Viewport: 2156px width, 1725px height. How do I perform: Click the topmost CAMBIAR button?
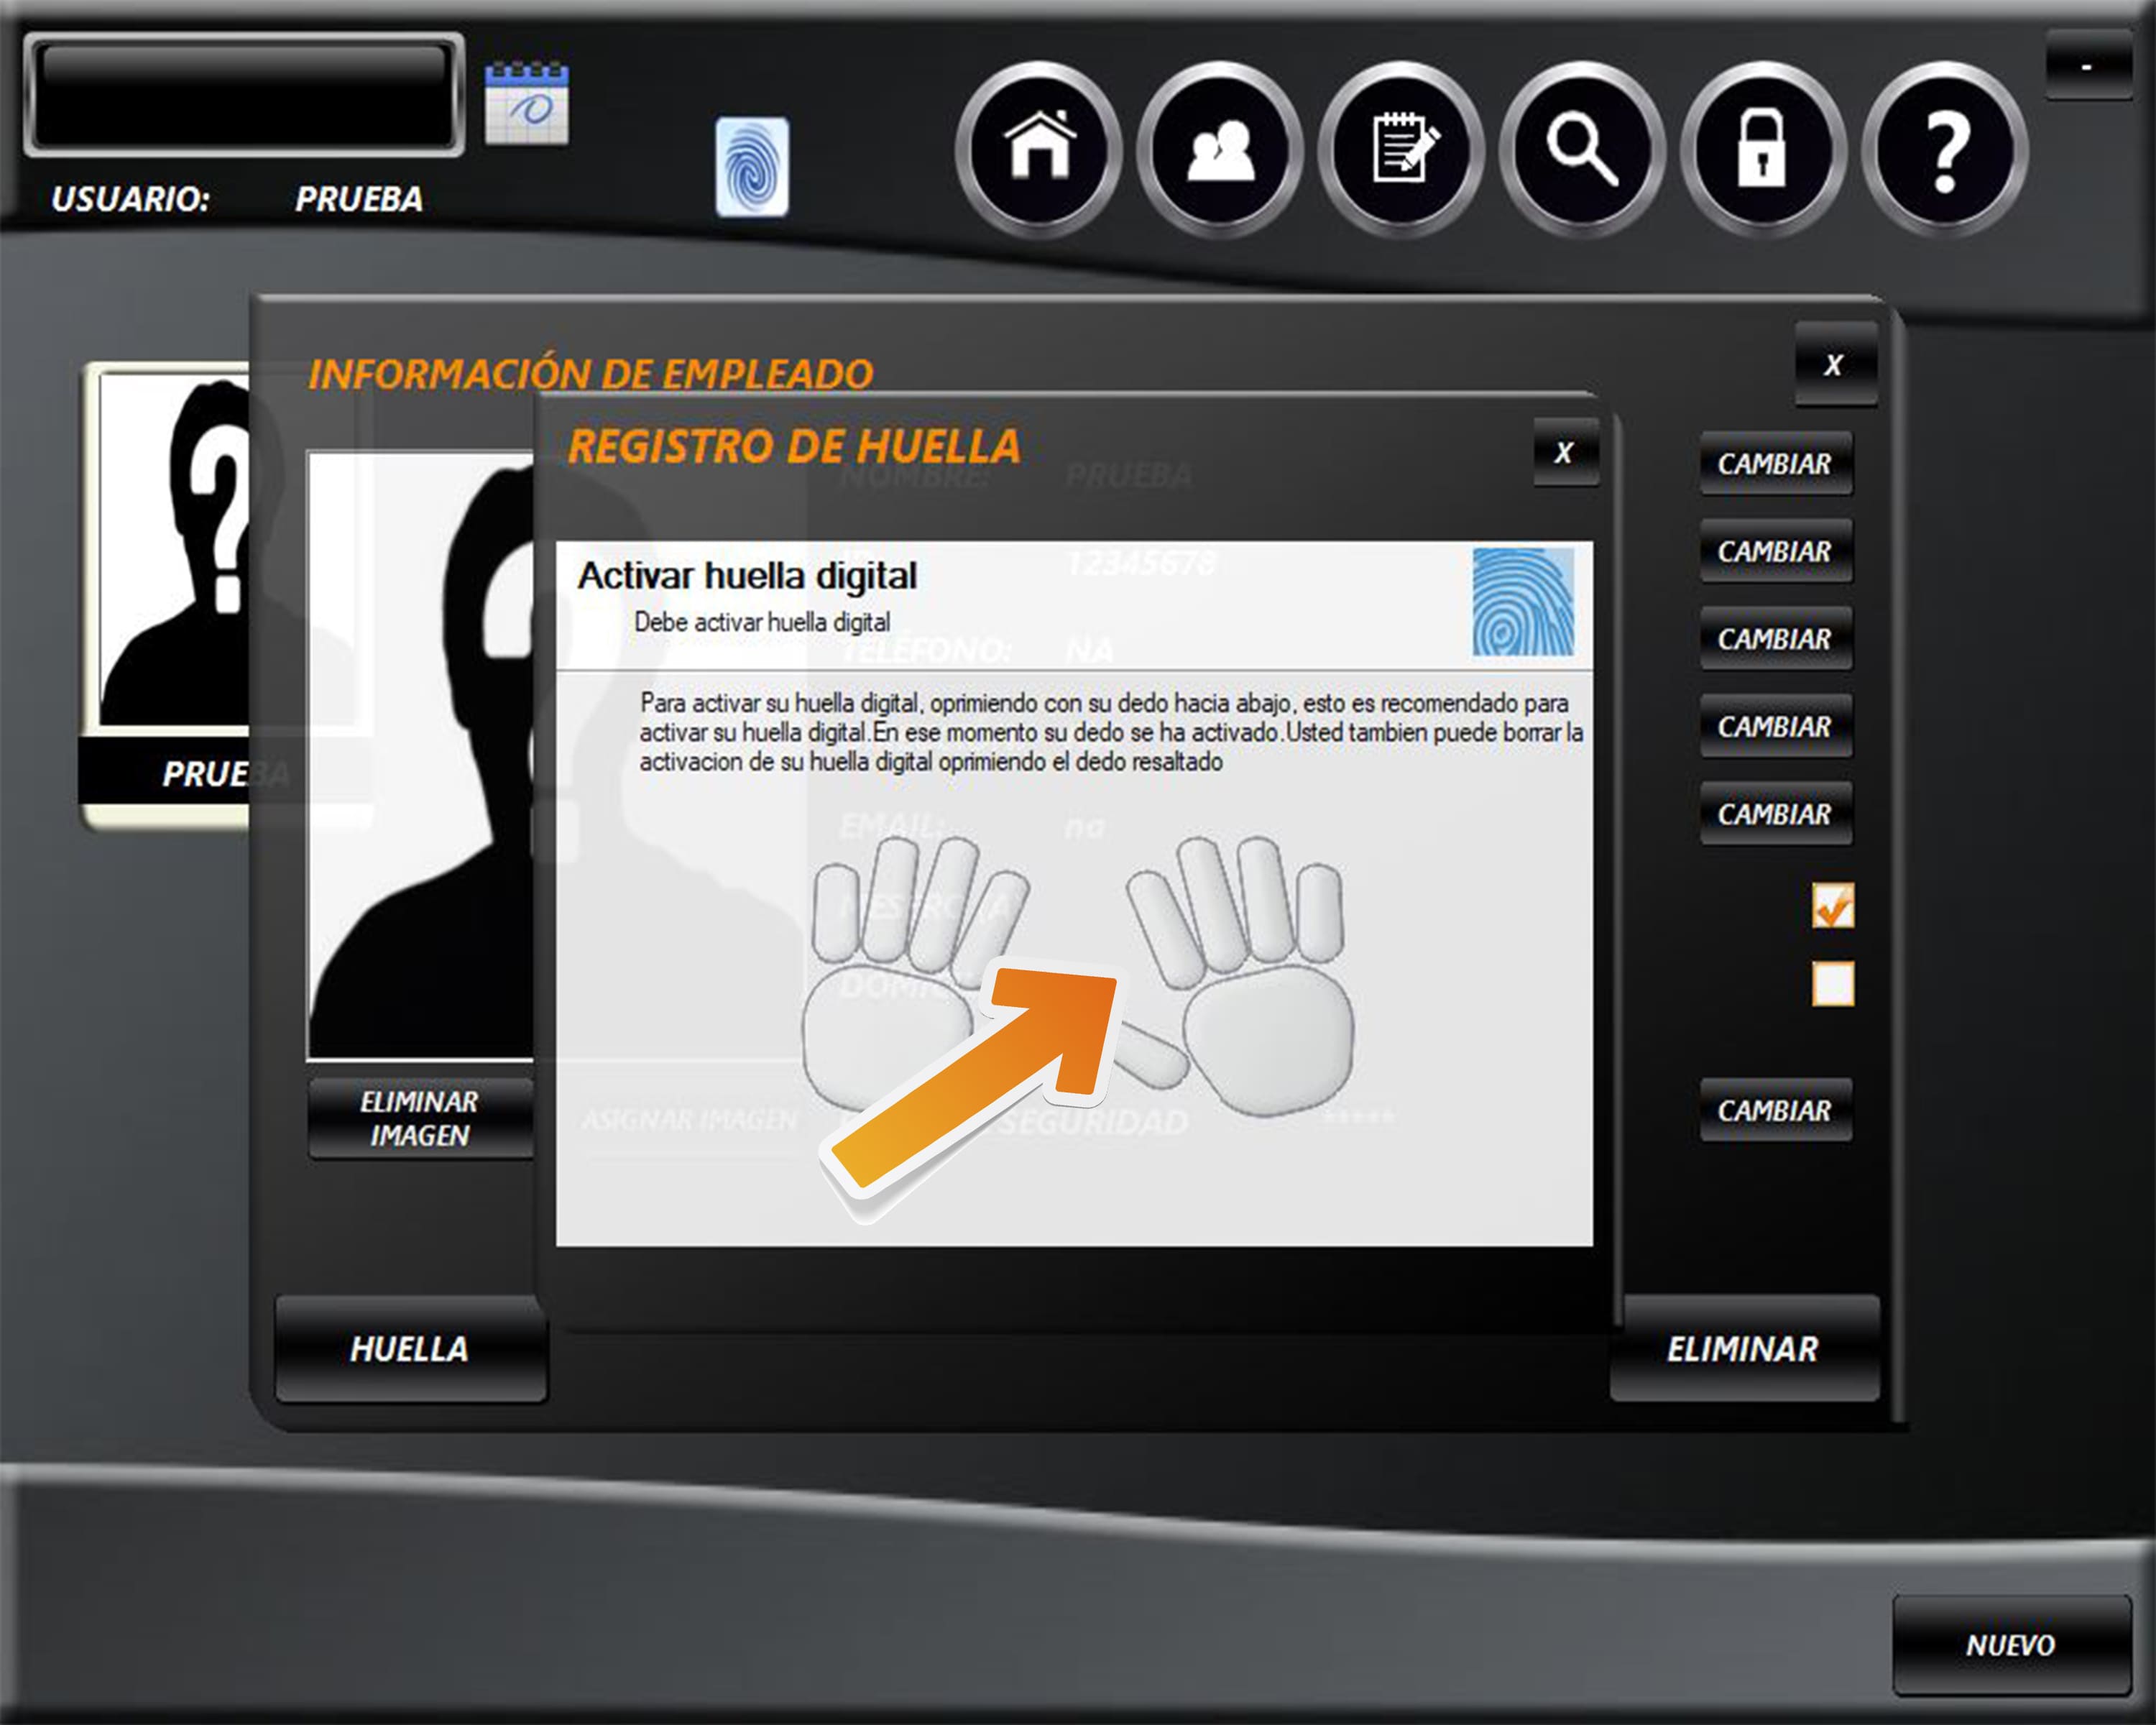pos(1775,464)
